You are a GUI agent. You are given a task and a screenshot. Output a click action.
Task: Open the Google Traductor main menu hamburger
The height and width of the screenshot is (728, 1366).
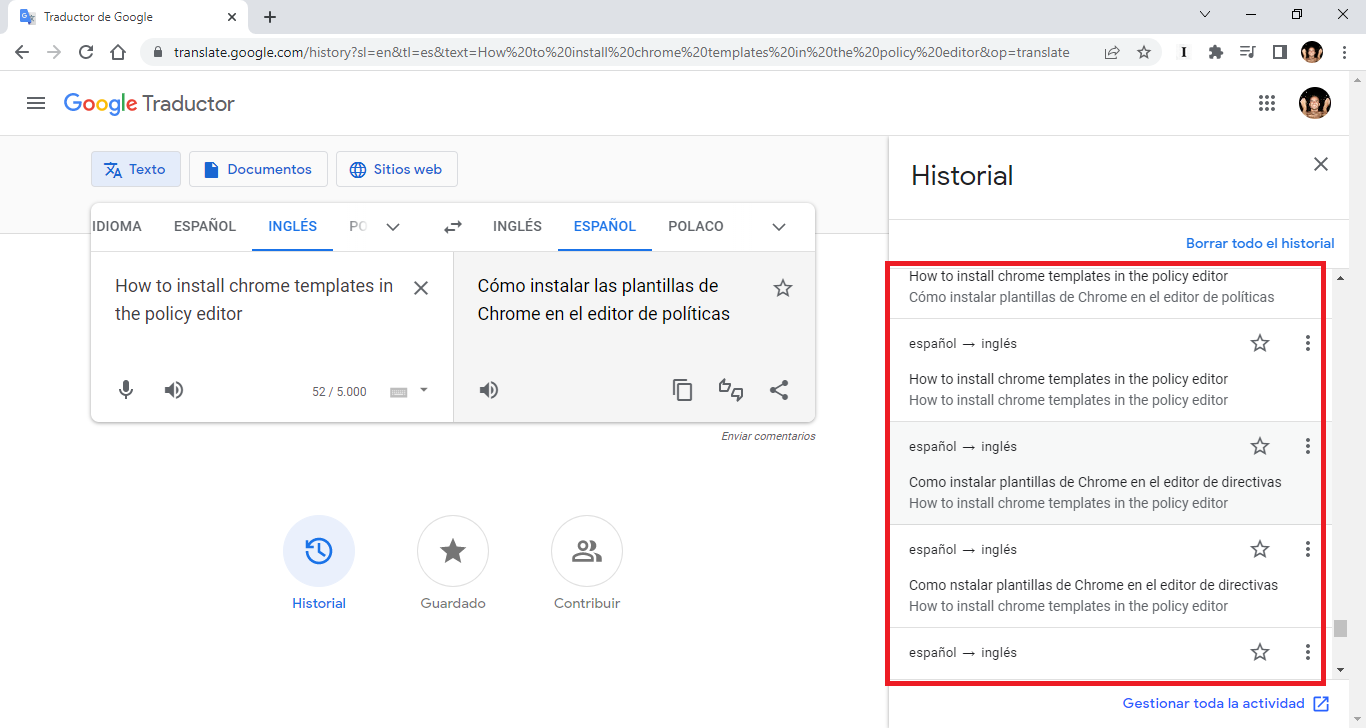point(36,103)
